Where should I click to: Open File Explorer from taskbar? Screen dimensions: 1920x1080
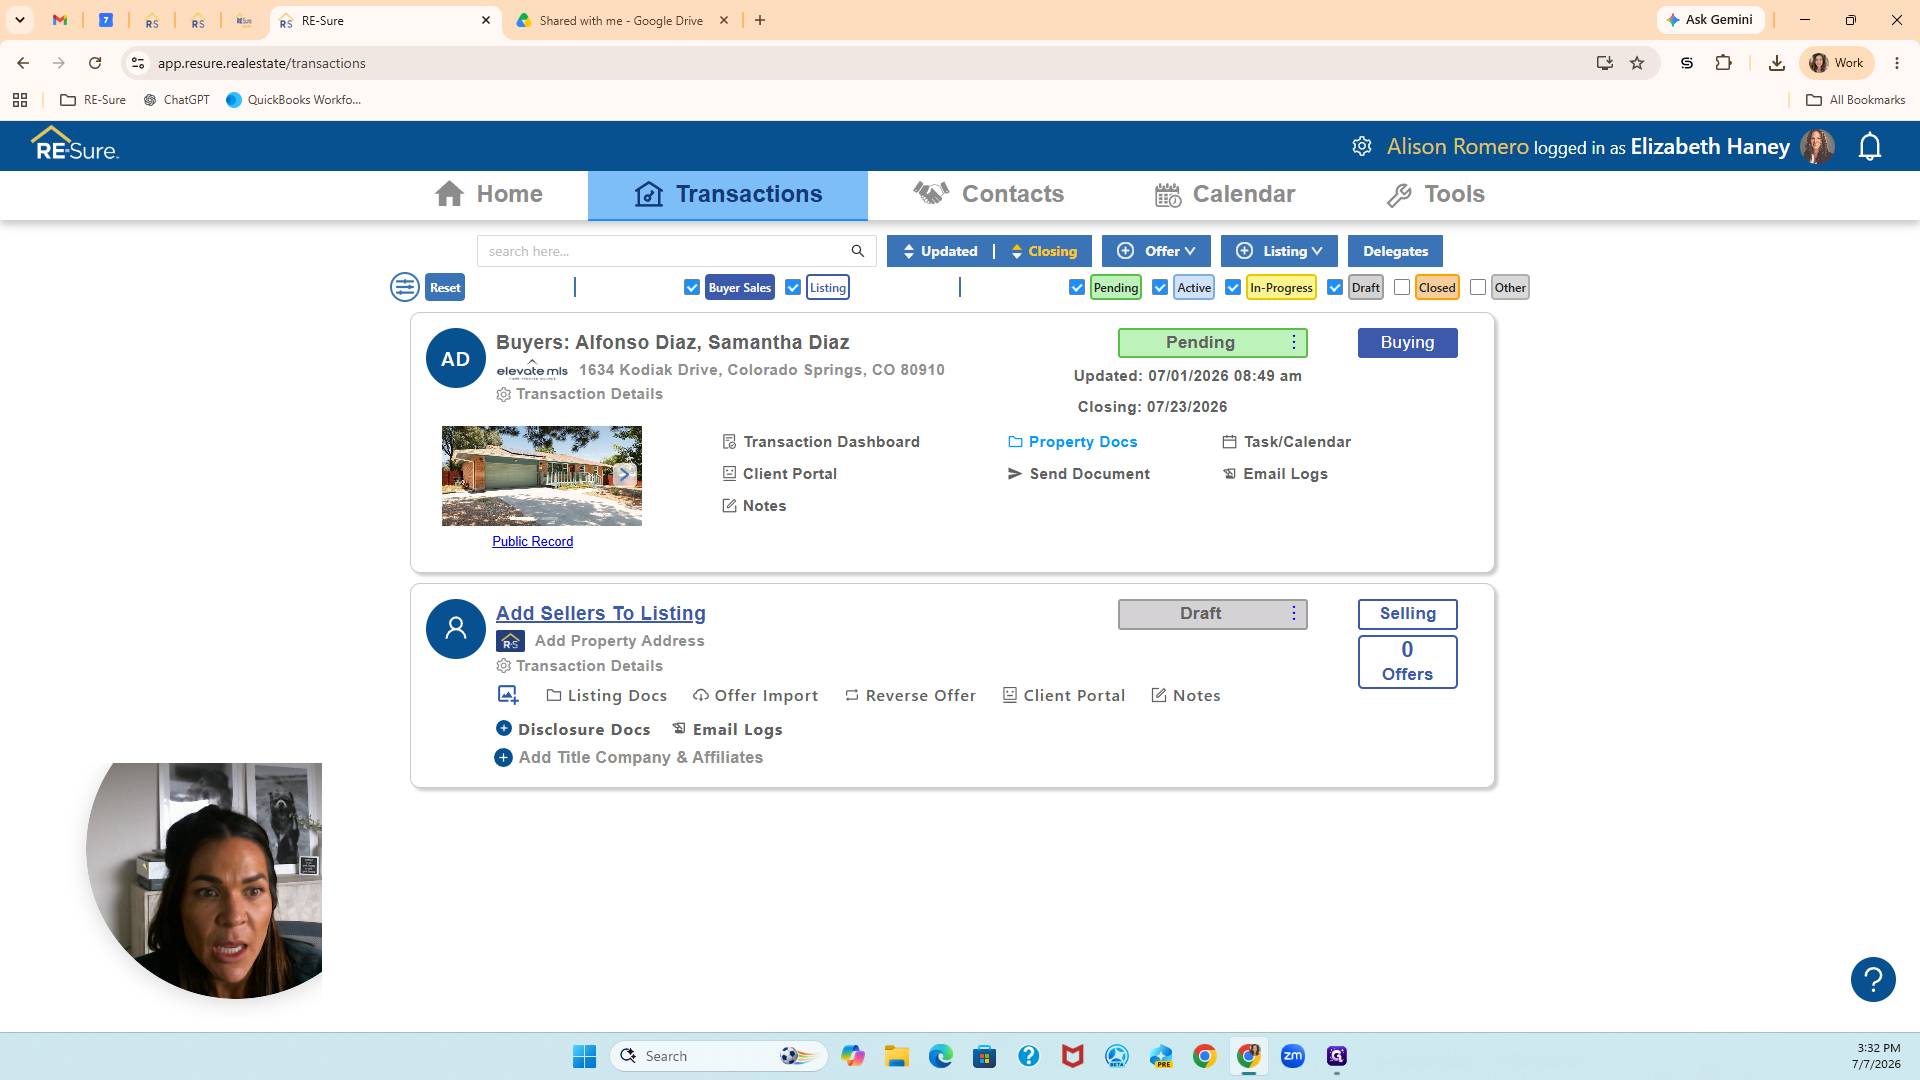(x=897, y=1056)
